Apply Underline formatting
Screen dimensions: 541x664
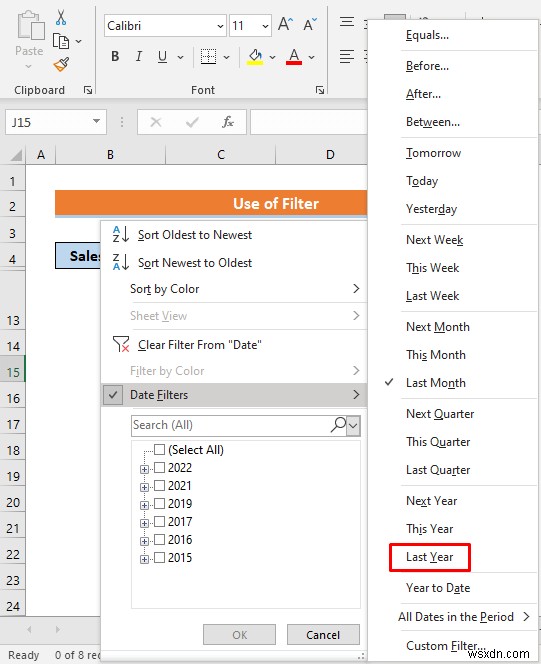coord(162,57)
